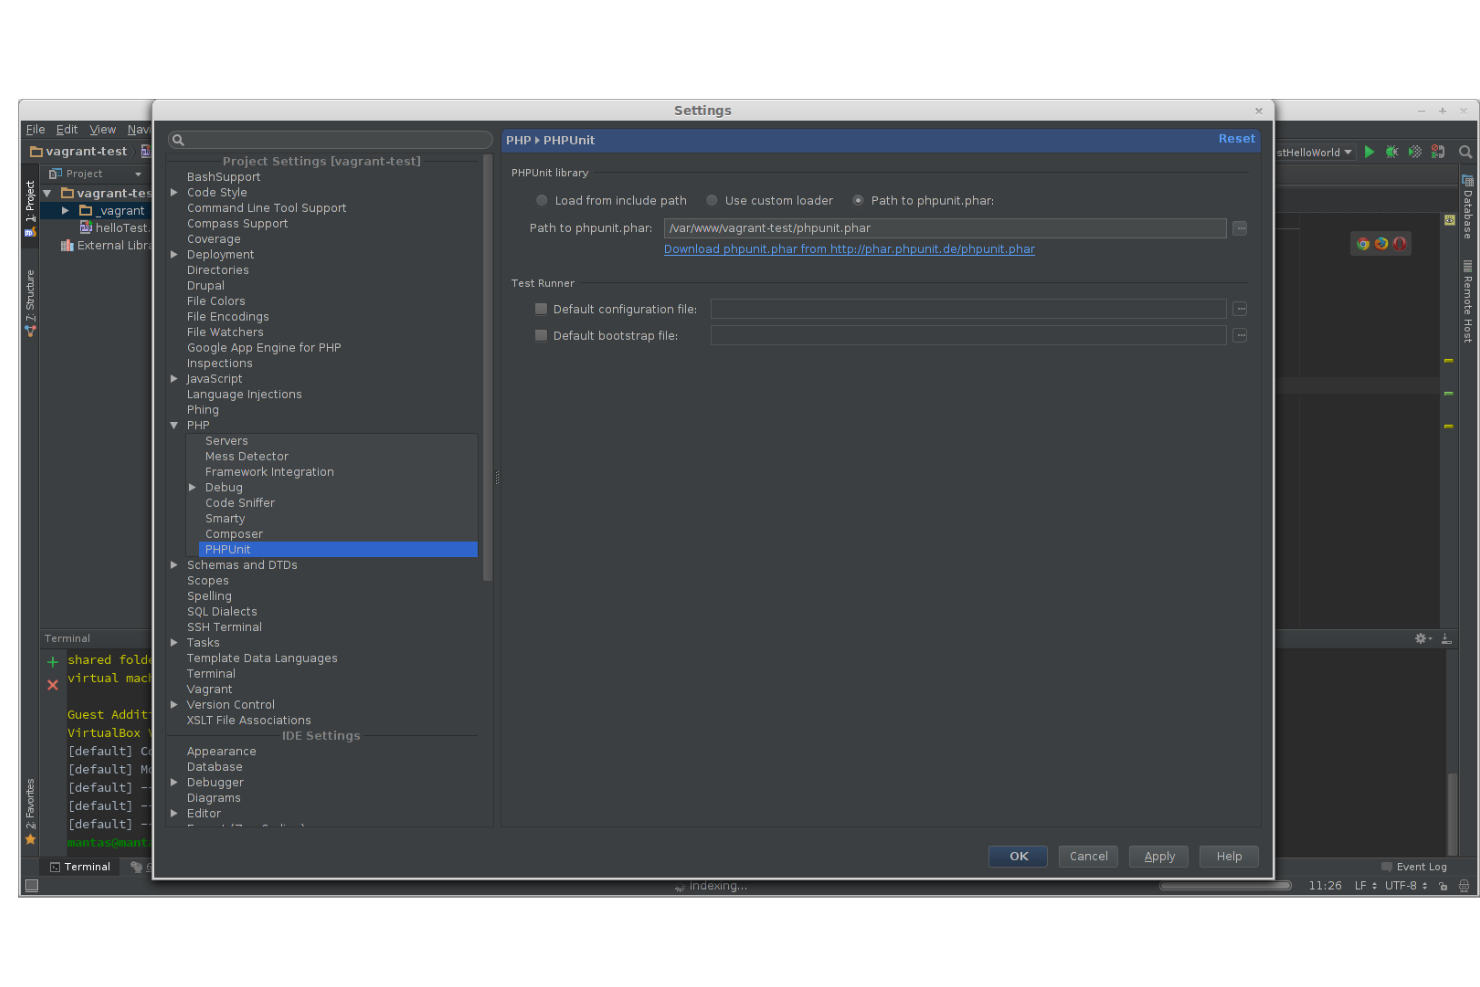The width and height of the screenshot is (1480, 987).
Task: Open preview in Firefox
Action: click(x=1380, y=243)
